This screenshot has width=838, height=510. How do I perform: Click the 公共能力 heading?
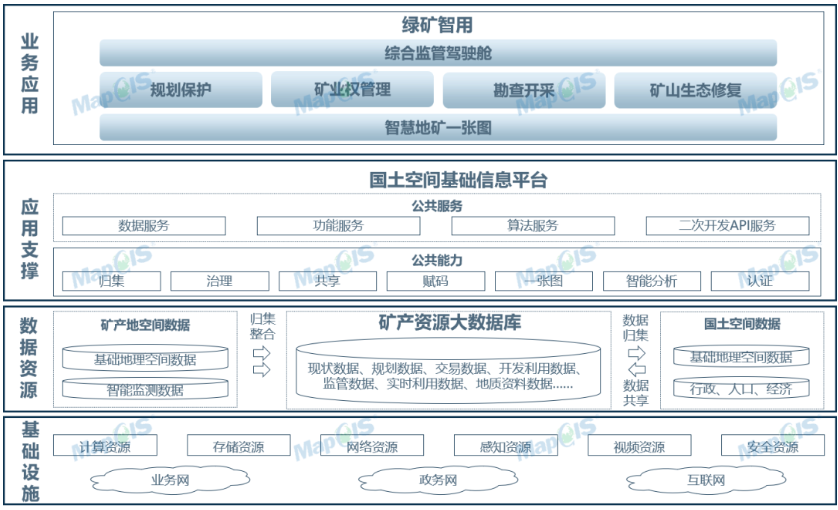[x=437, y=260]
